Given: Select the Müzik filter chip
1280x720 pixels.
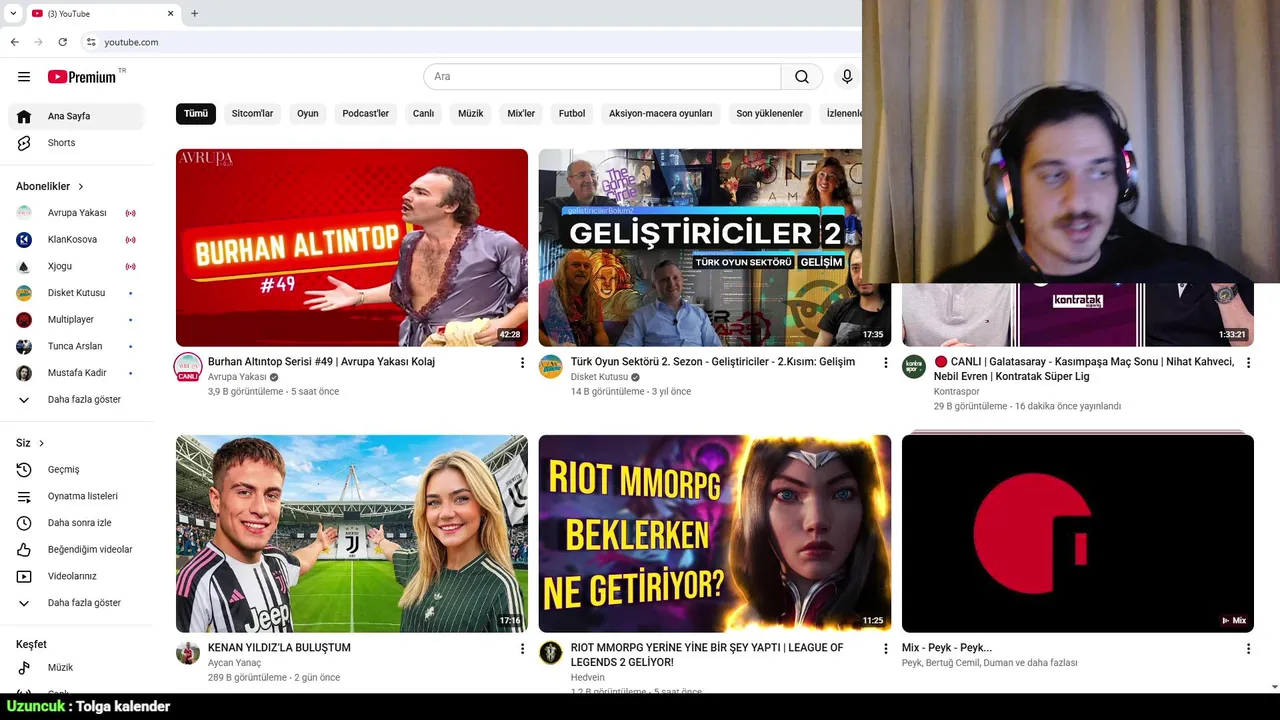Looking at the screenshot, I should click(471, 113).
